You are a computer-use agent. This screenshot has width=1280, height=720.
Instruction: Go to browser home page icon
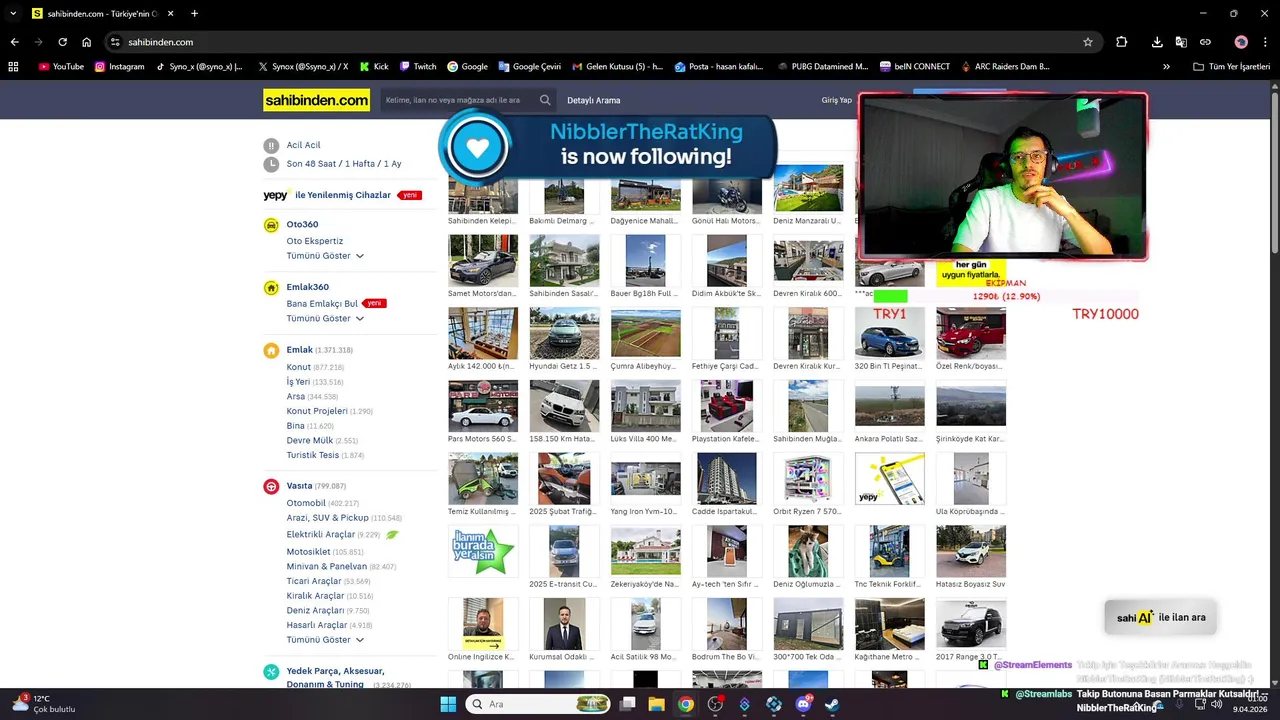pyautogui.click(x=87, y=42)
